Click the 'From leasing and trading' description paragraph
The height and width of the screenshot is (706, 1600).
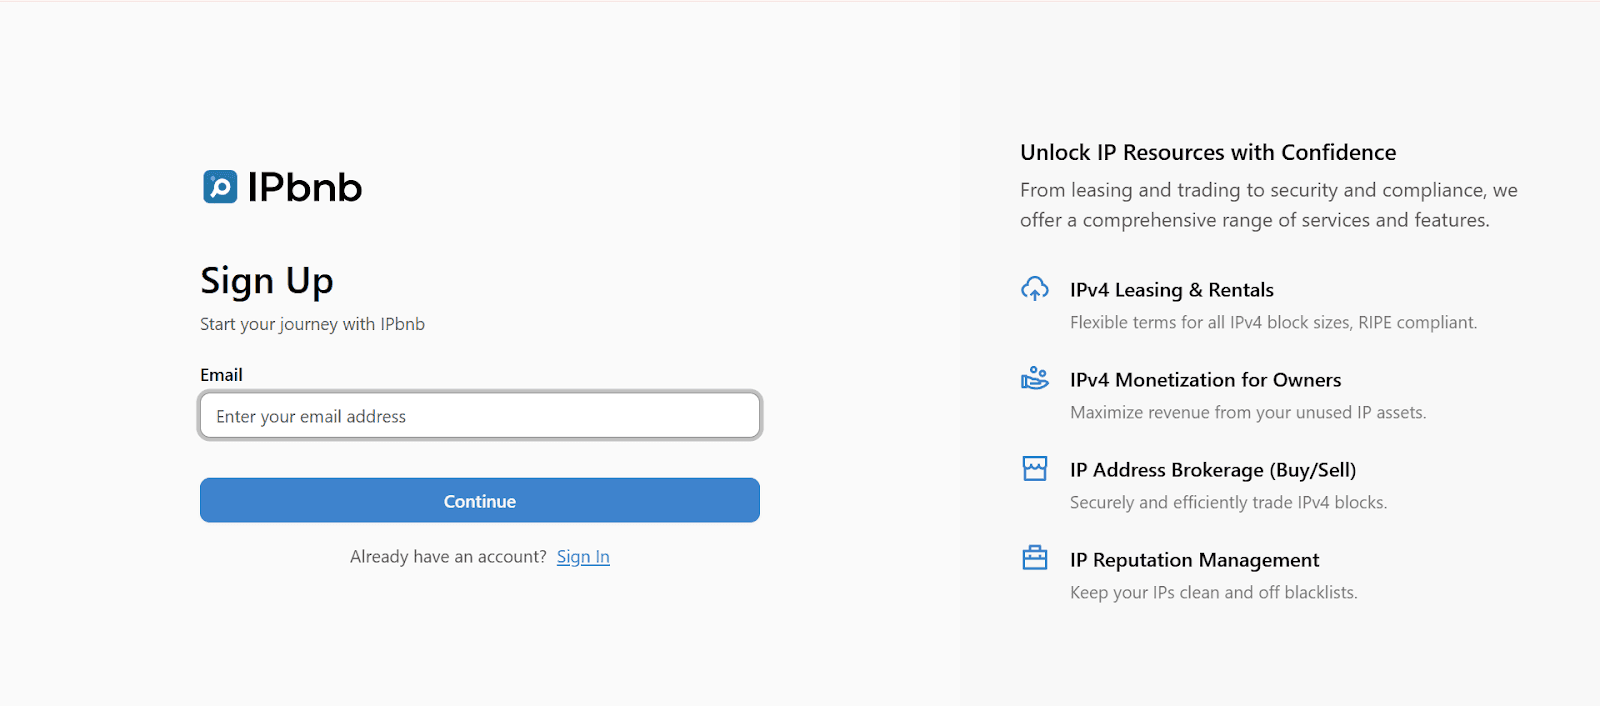(x=1269, y=205)
